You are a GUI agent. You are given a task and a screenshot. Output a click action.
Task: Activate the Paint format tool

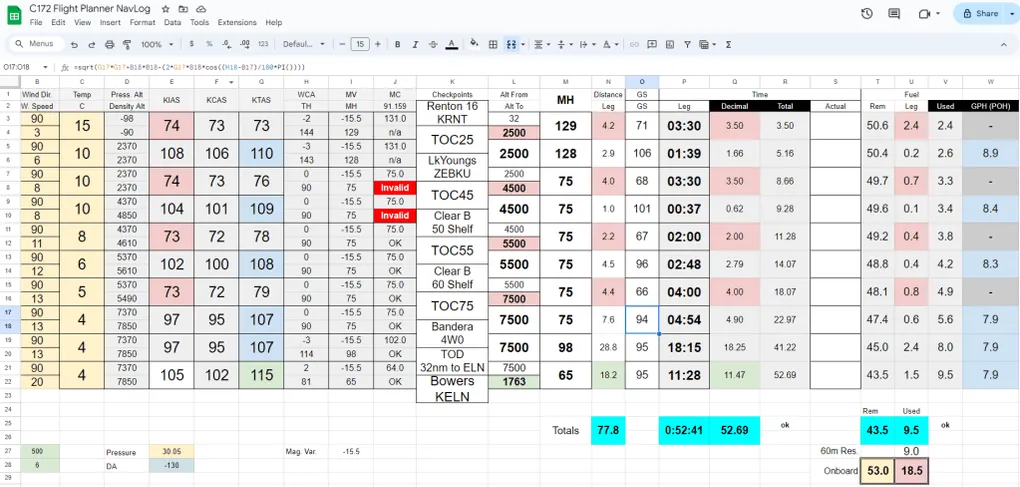point(126,44)
